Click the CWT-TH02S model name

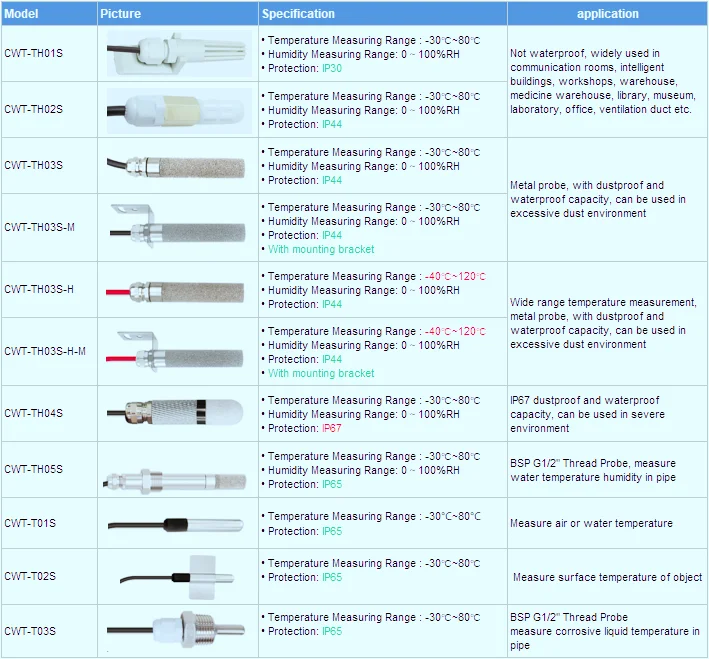pyautogui.click(x=33, y=109)
